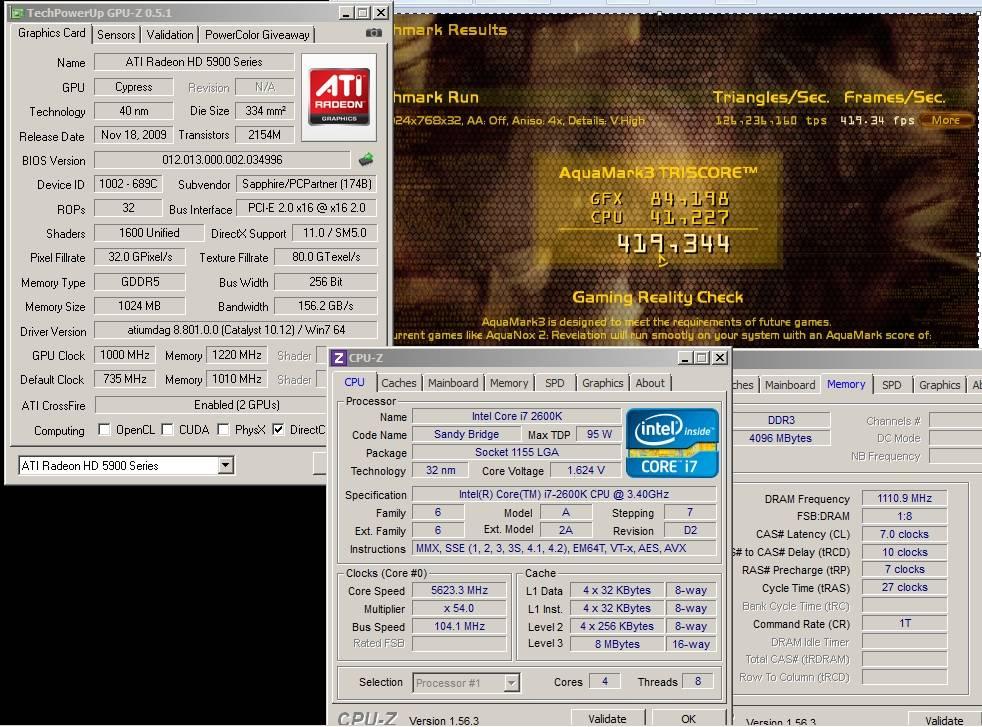Click the OK button in CPU-Z
The image size is (982, 727).
click(688, 718)
